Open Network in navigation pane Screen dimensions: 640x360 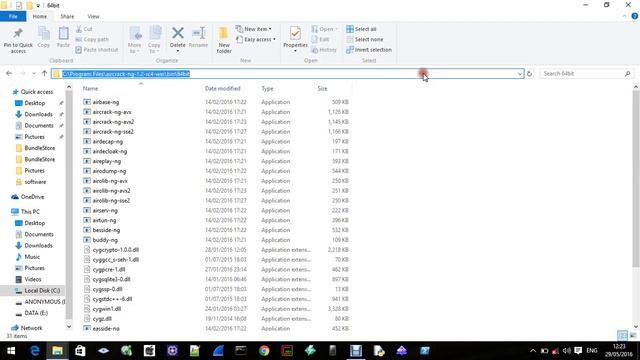pos(27,328)
